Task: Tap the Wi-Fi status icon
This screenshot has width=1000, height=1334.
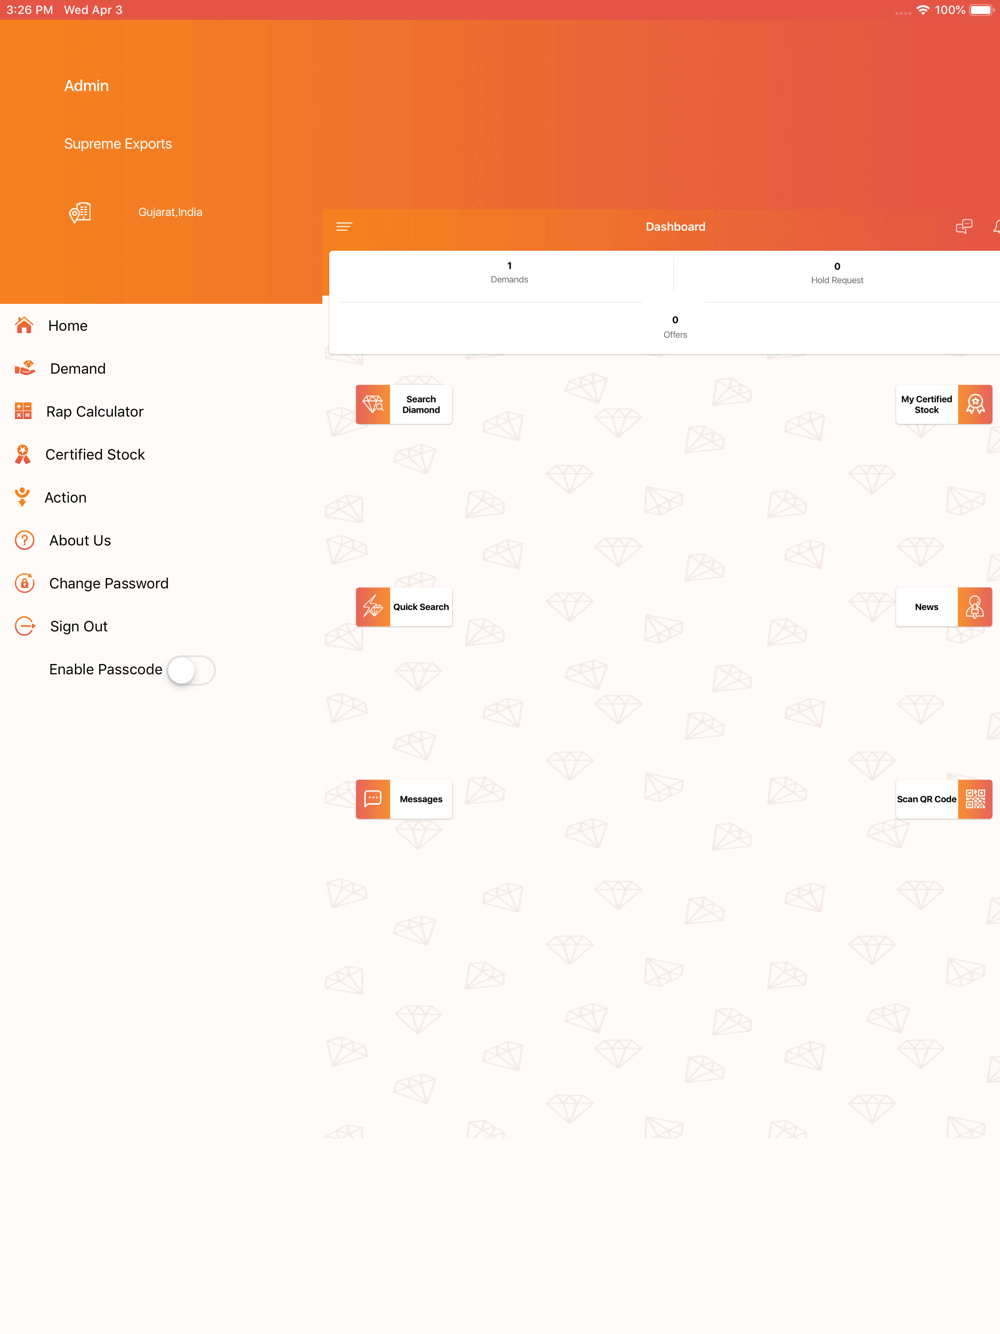Action: 923,10
